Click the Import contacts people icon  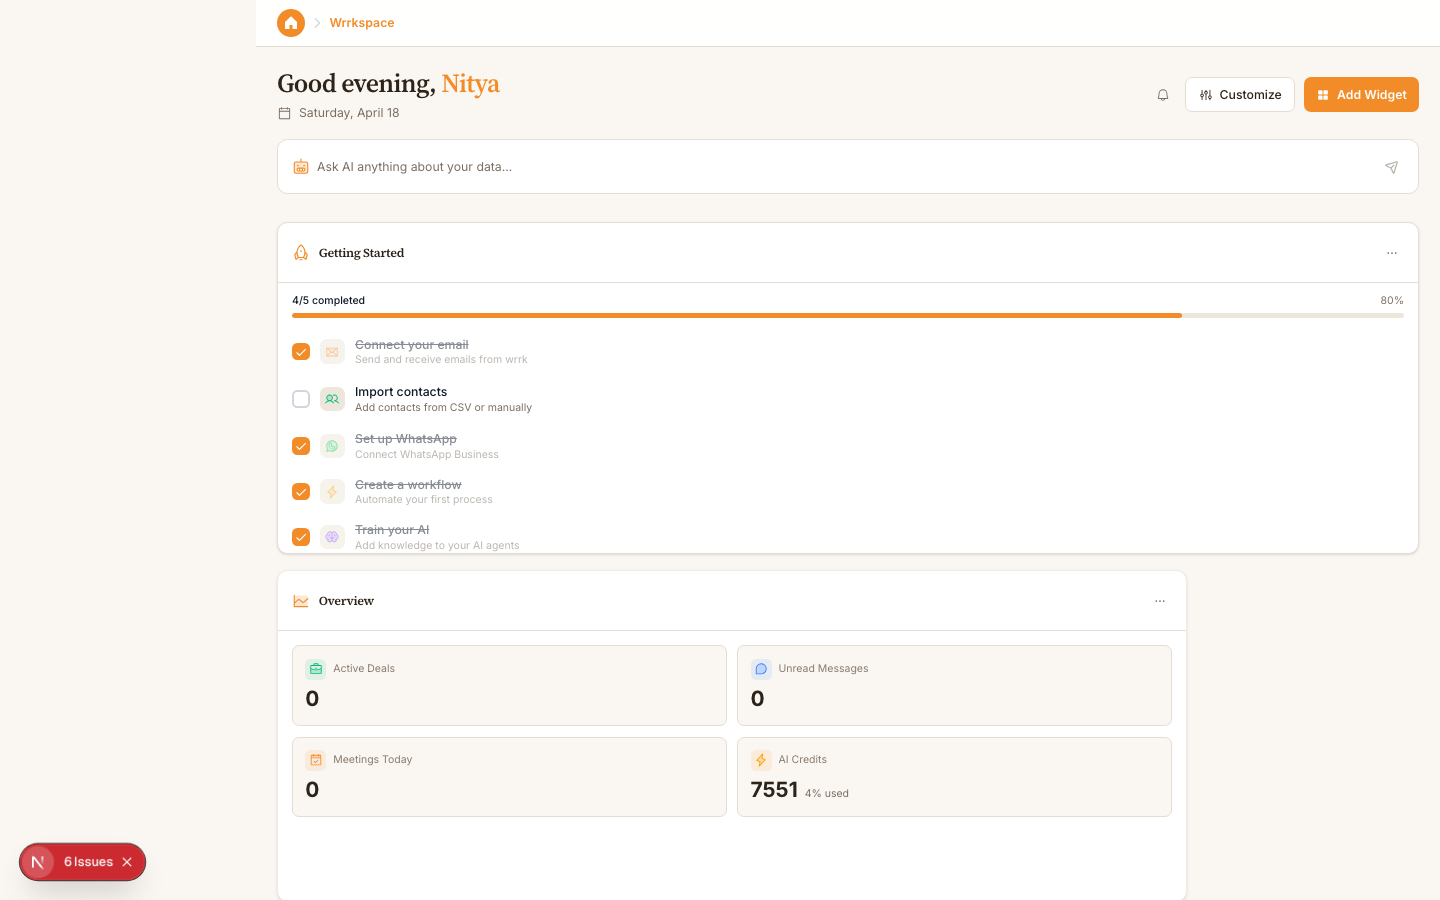pyautogui.click(x=332, y=399)
